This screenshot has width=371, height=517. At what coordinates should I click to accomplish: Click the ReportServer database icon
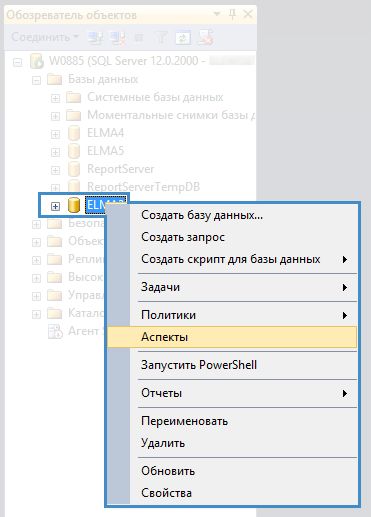[x=74, y=169]
